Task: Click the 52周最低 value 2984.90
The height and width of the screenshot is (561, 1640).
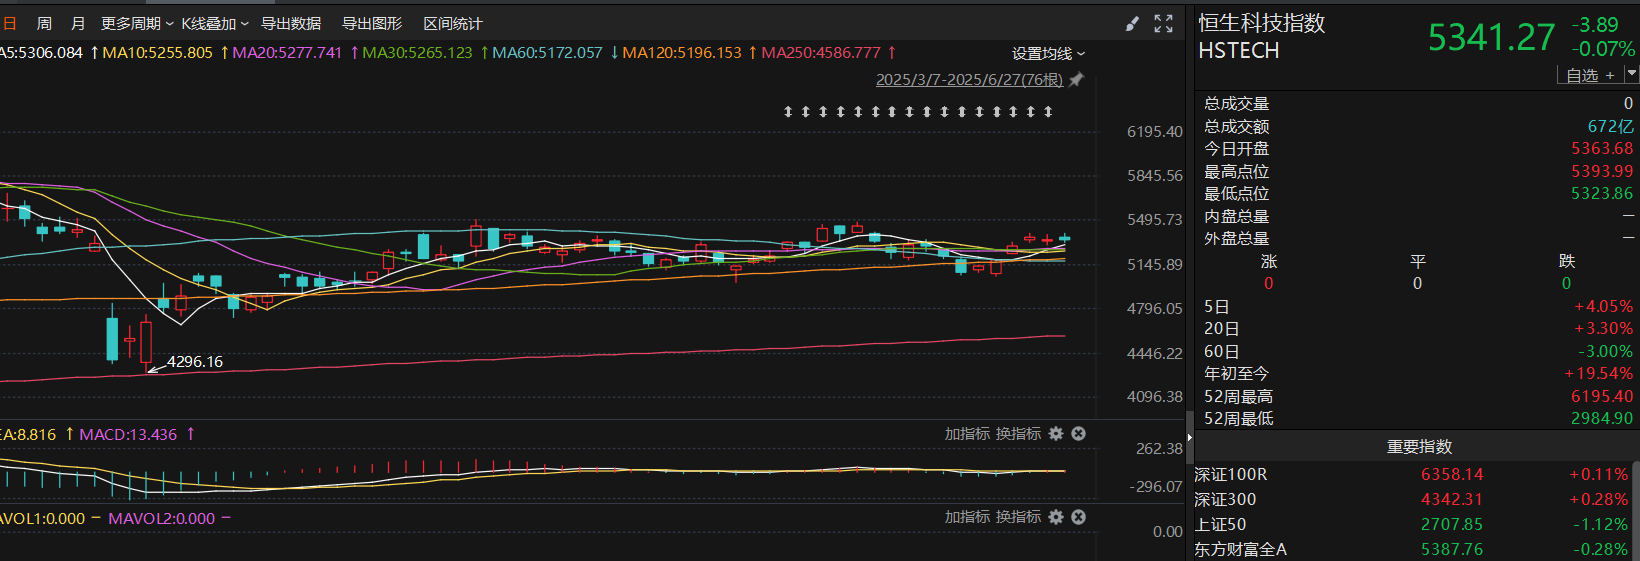Action: [x=1602, y=419]
